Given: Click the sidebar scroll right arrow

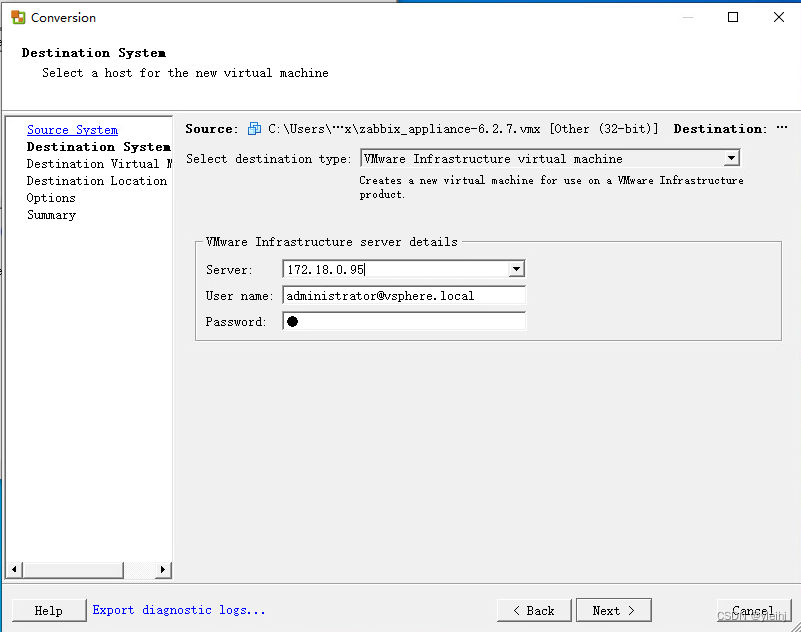Looking at the screenshot, I should [x=162, y=569].
